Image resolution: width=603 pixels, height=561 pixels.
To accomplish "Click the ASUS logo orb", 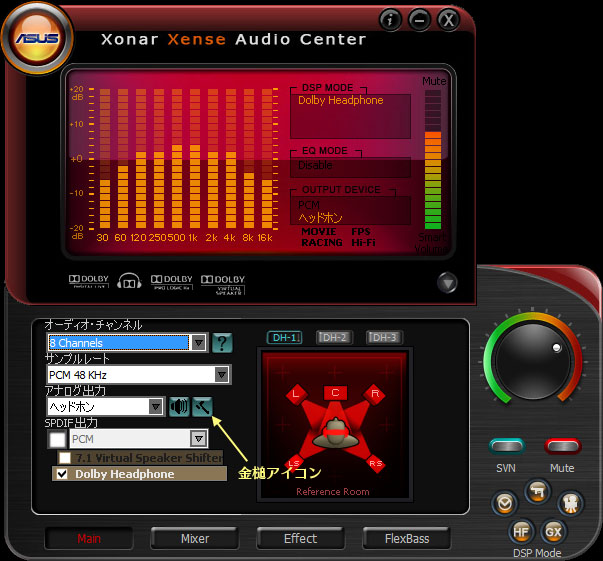I will [x=37, y=38].
